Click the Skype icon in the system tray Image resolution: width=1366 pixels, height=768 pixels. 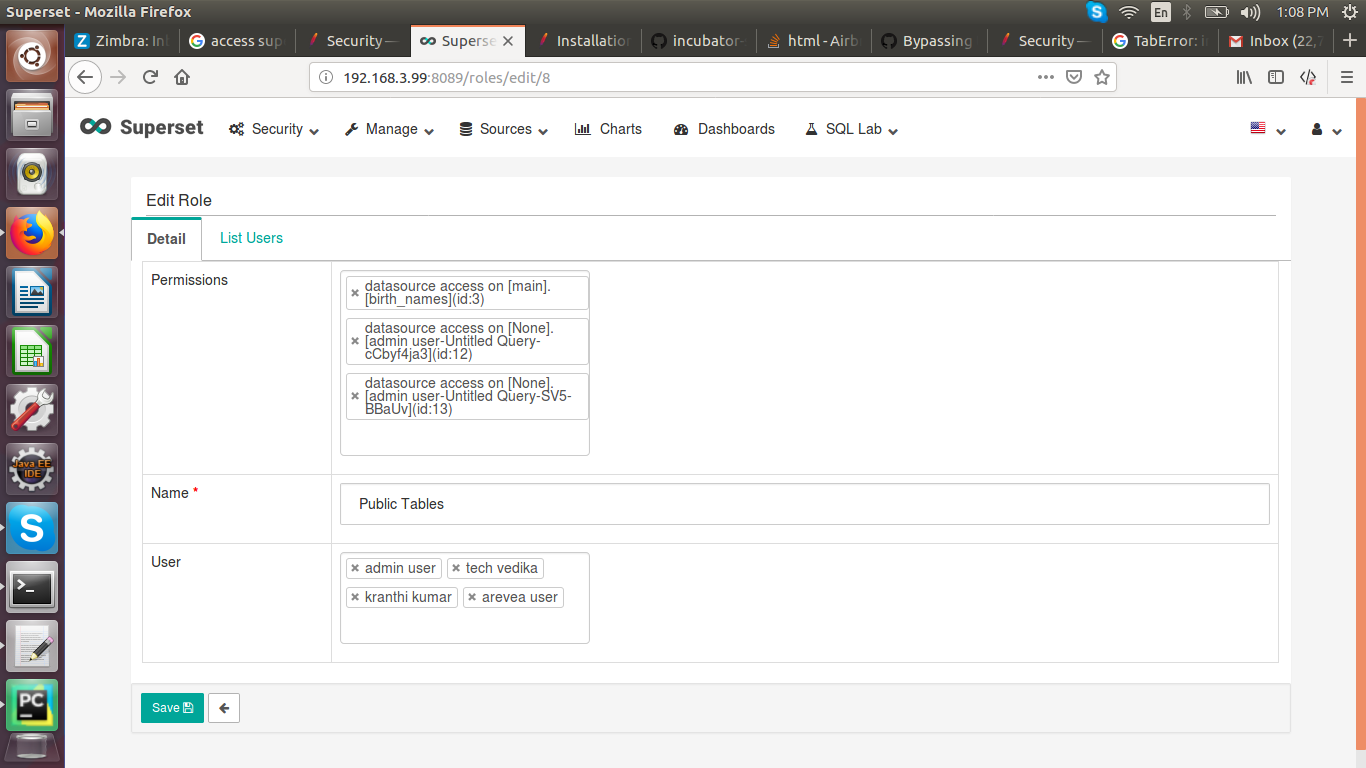pyautogui.click(x=1096, y=13)
